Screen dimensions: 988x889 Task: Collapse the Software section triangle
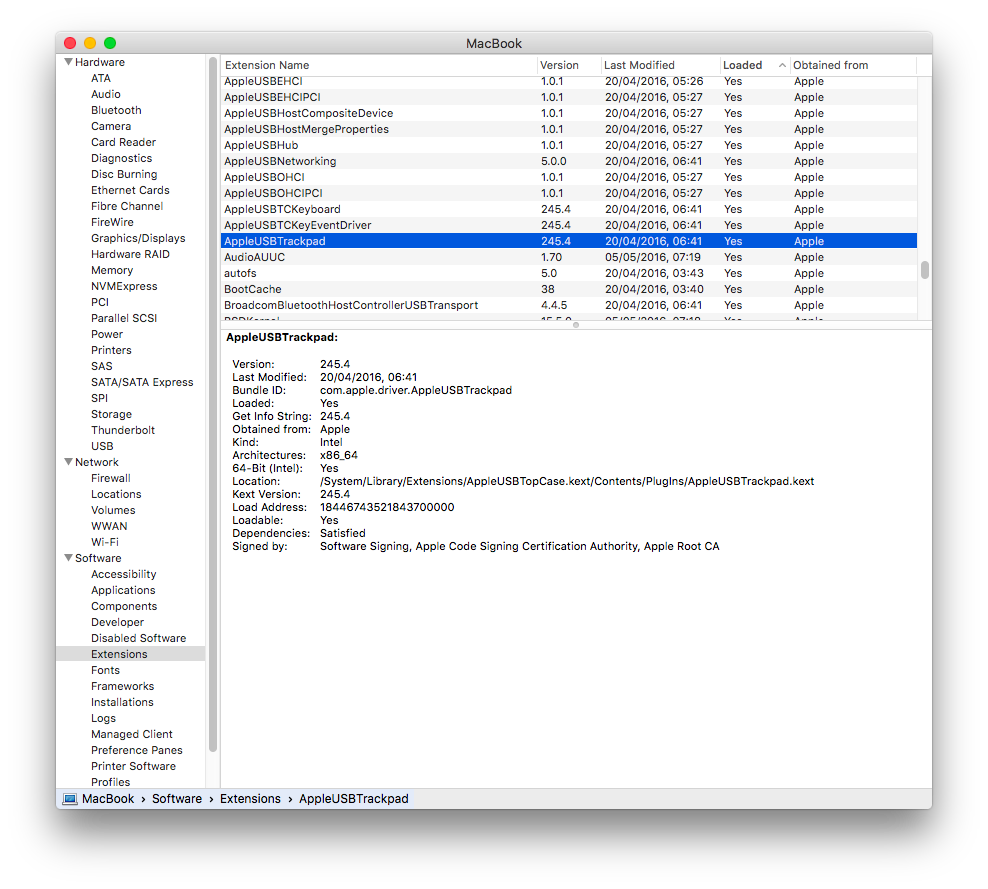click(68, 558)
